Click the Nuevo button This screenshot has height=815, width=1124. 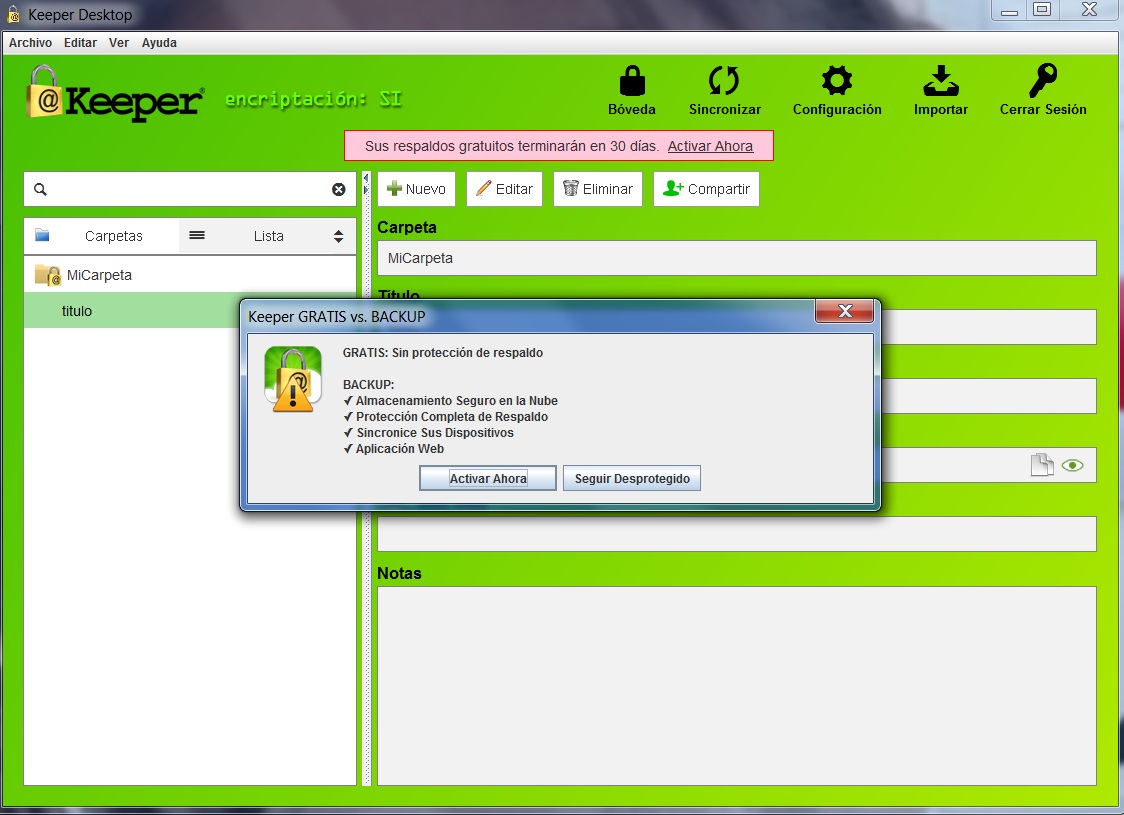416,189
